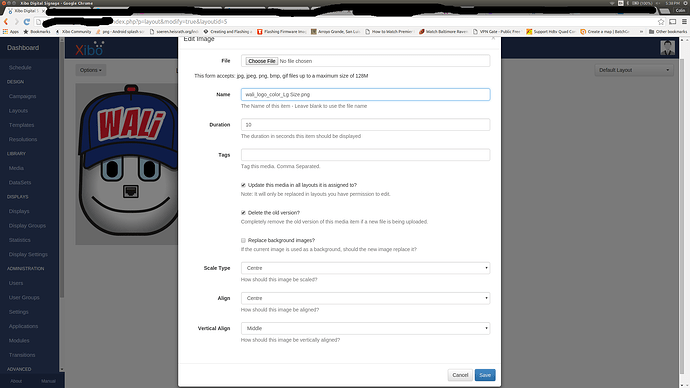Open Layouts in the sidebar menu
This screenshot has height=388, width=690.
click(18, 111)
